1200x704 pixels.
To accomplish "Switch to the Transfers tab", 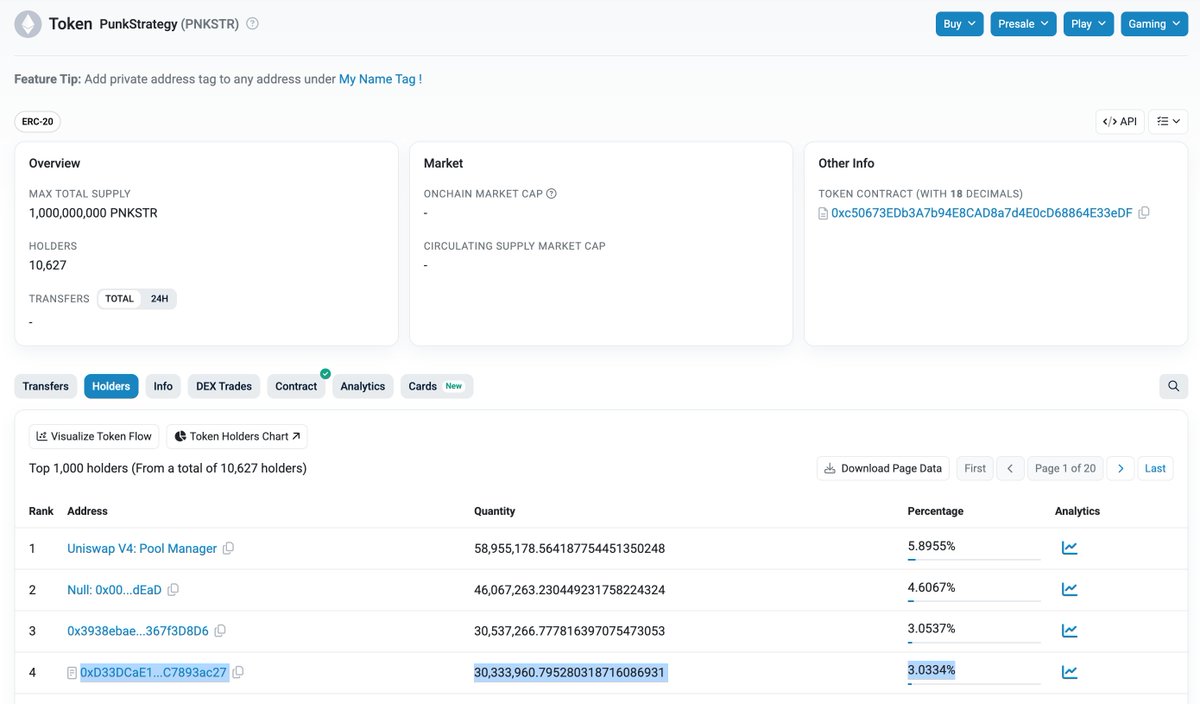I will [x=46, y=386].
